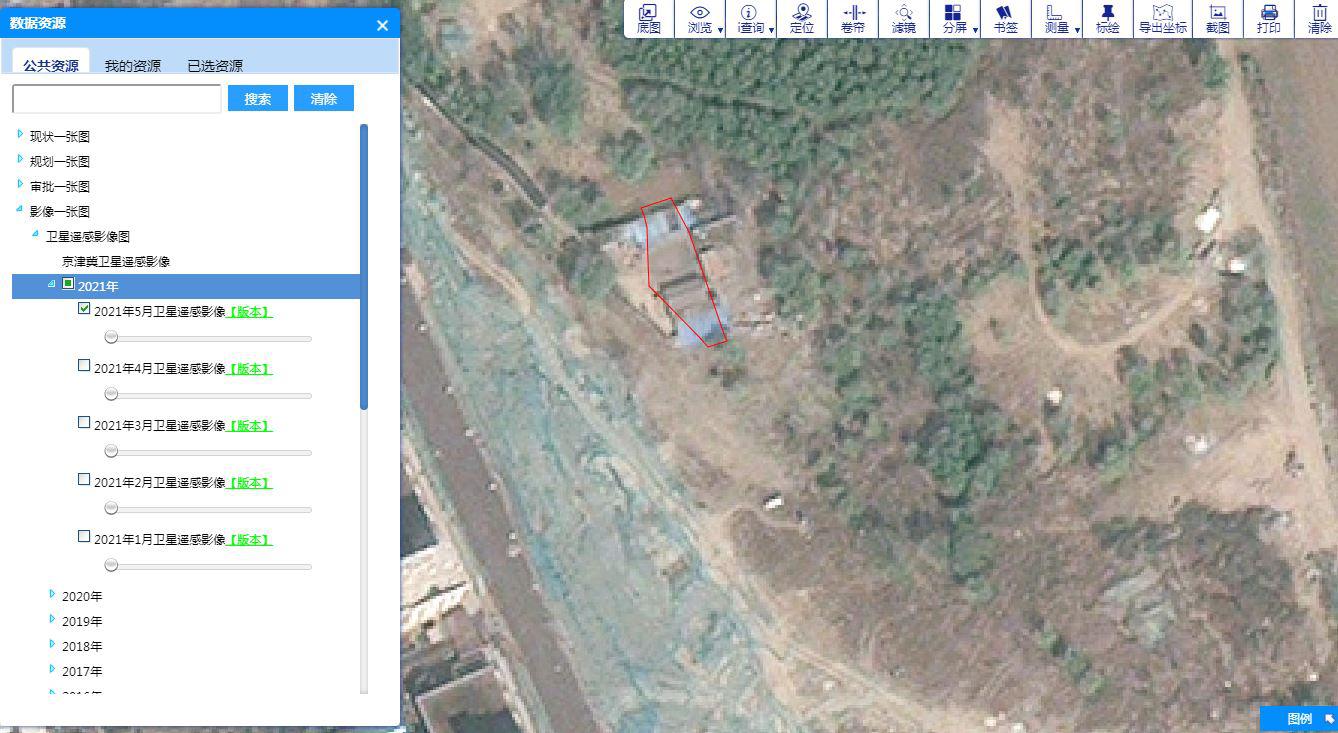Clear the map with 清除 trash icon
This screenshot has width=1338, height=733.
[1320, 19]
